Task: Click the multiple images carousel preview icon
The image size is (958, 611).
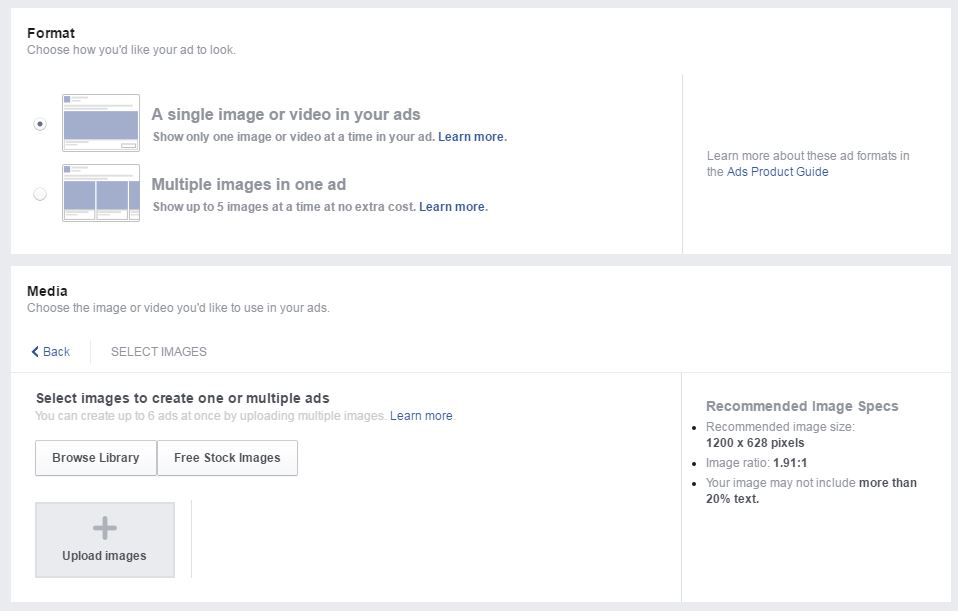Action: click(x=100, y=193)
